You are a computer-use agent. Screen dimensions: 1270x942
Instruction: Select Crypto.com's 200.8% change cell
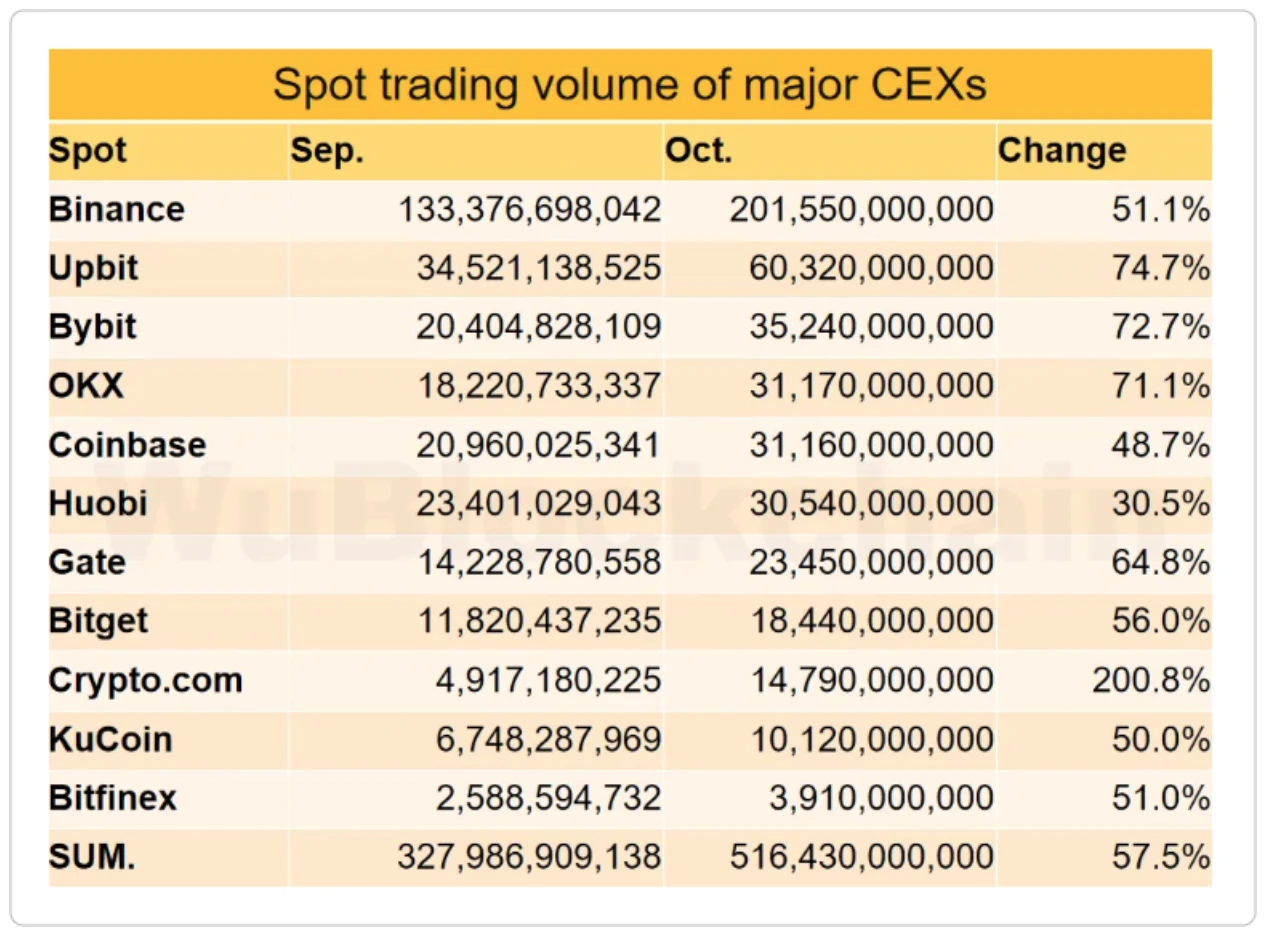tap(1152, 680)
